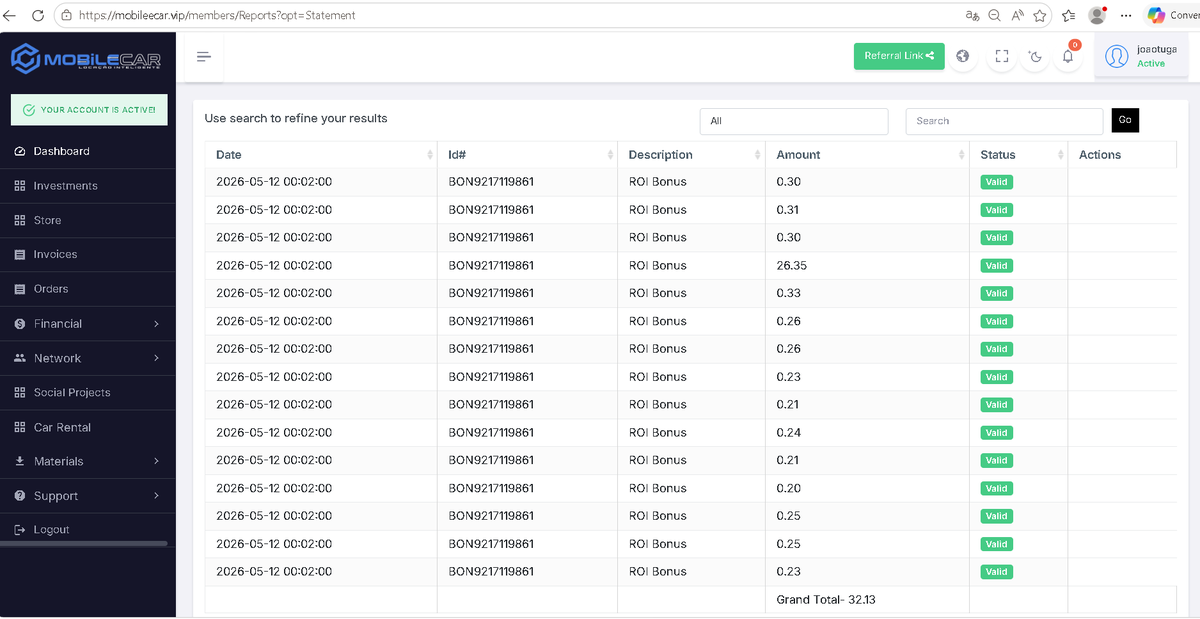Click the Valid badge in the 26.35 row
1200x619 pixels.
pyautogui.click(x=996, y=266)
